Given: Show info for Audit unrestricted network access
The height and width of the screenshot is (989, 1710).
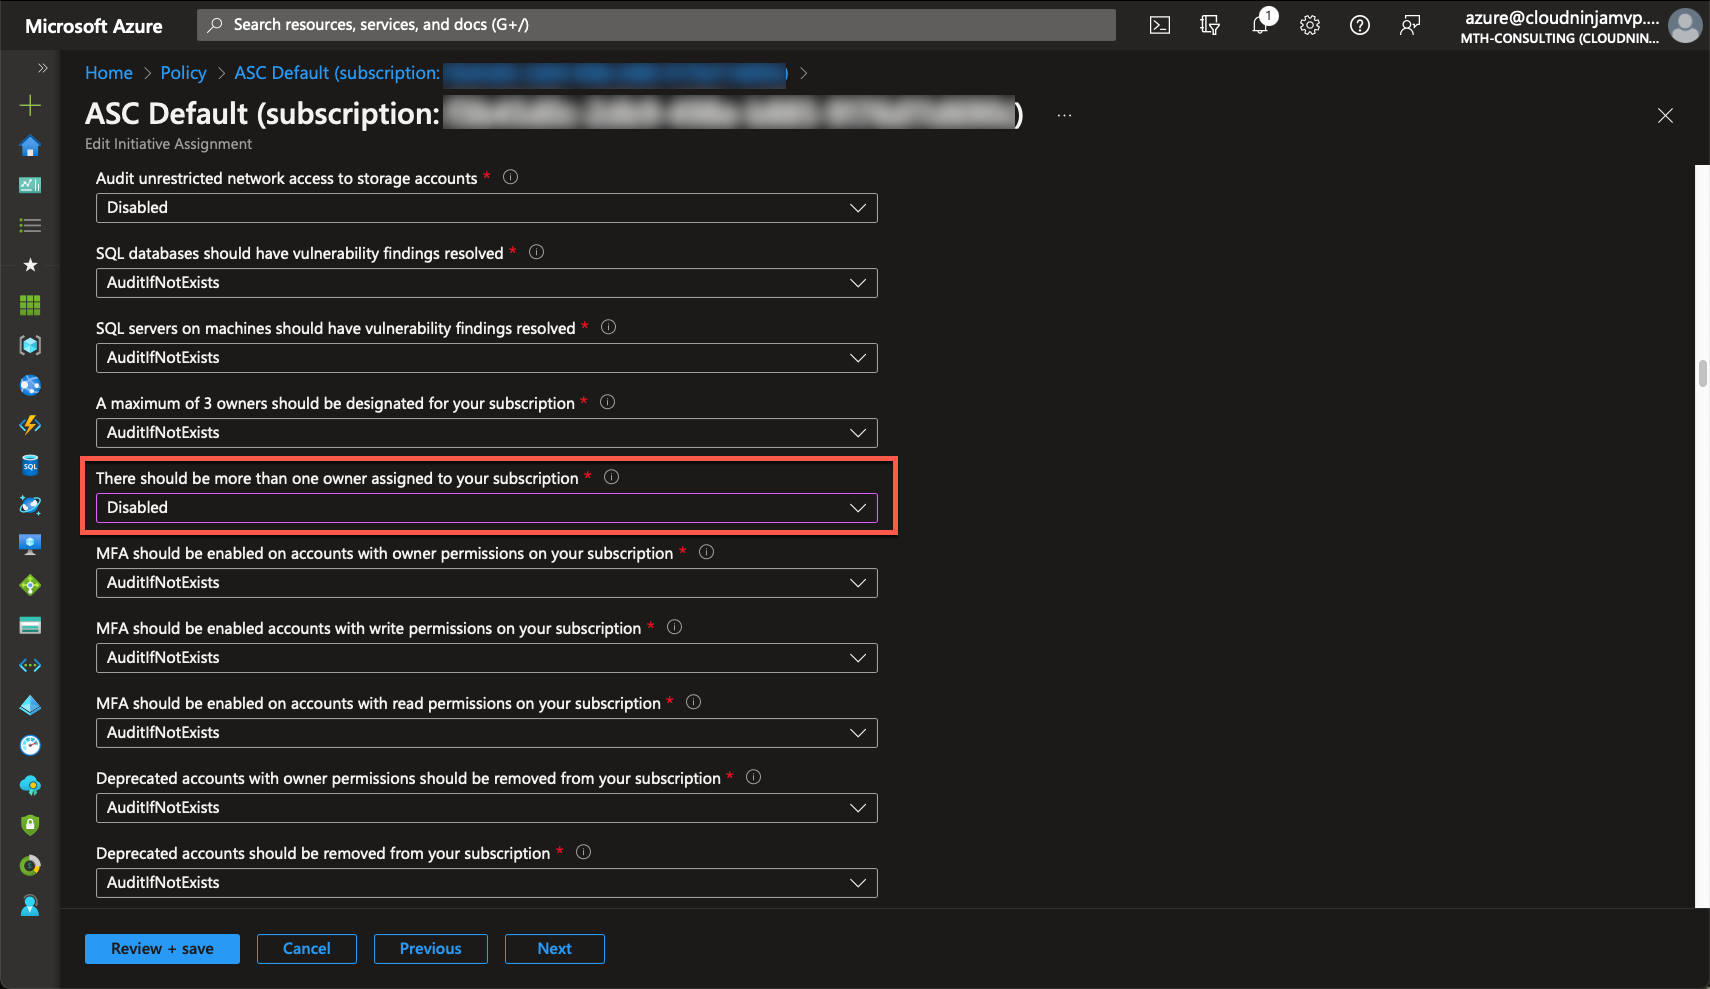Looking at the screenshot, I should click(510, 177).
